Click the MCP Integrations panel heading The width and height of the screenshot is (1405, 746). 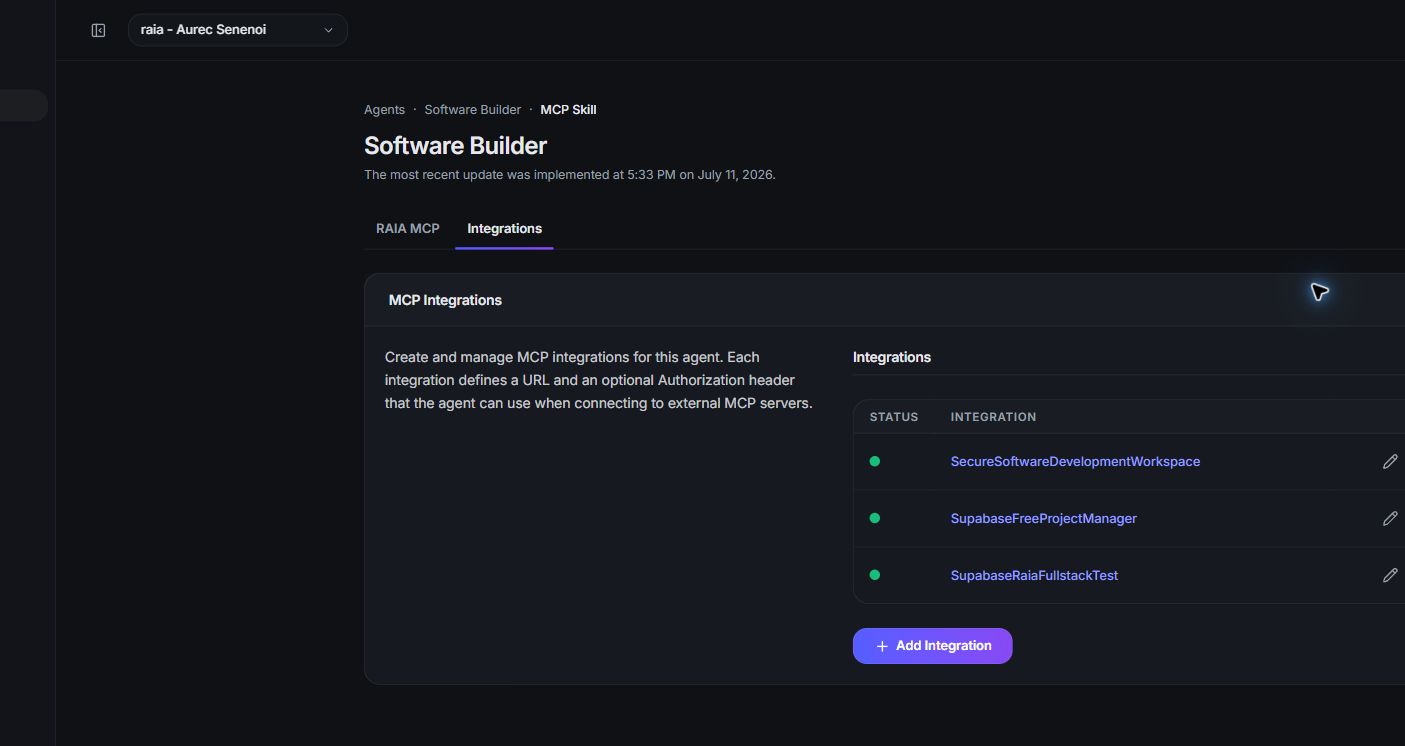(445, 300)
